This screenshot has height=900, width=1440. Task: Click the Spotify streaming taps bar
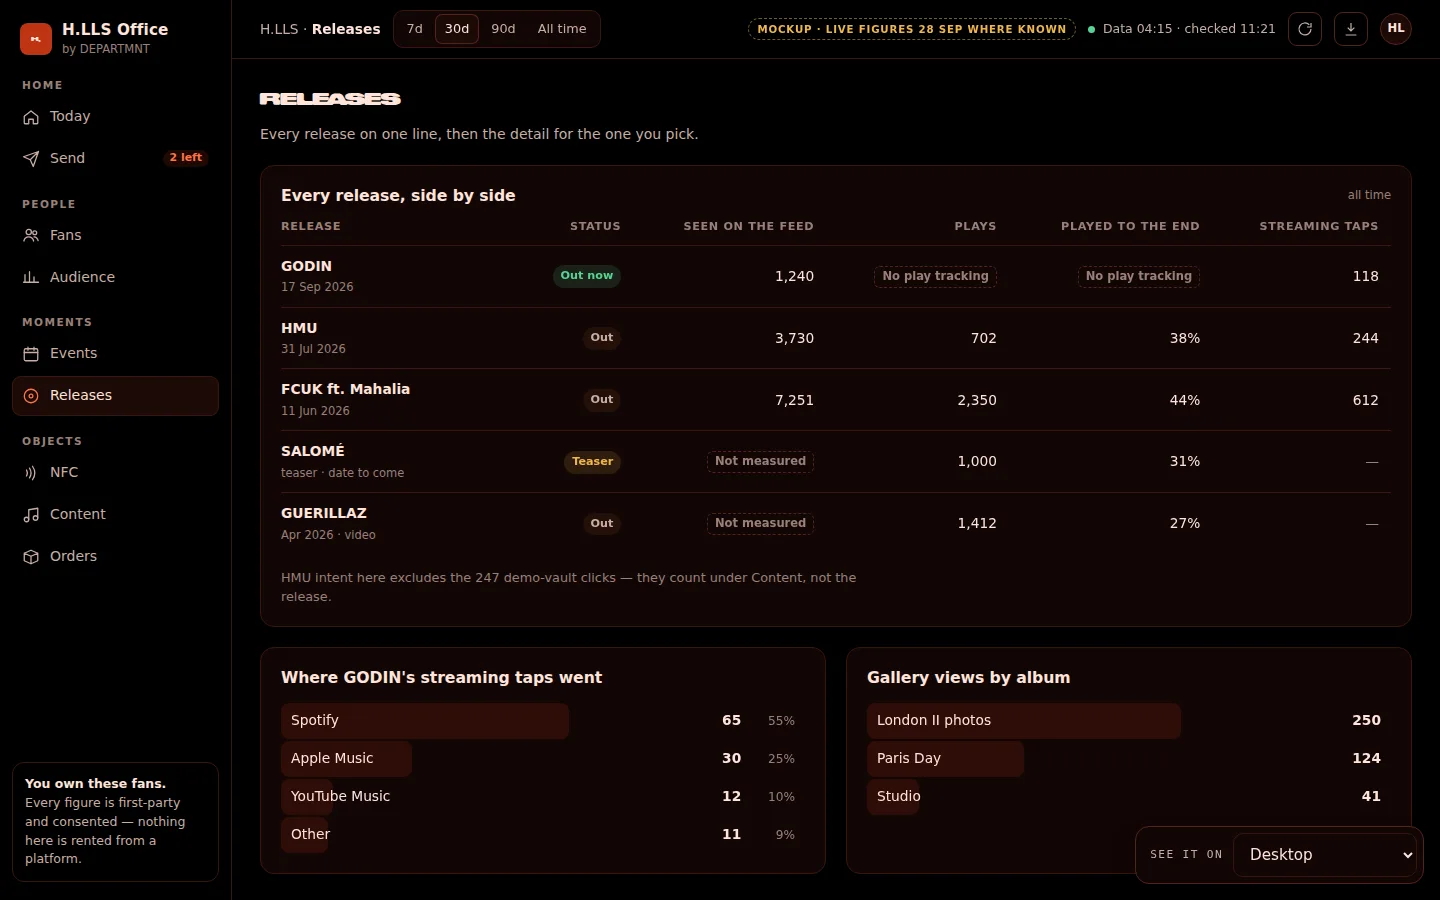coord(425,721)
